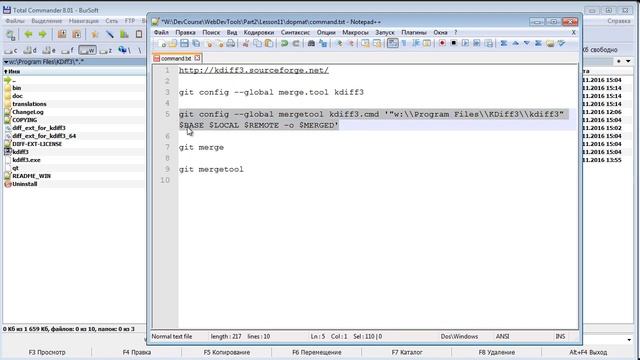Image resolution: width=640 pixels, height=360 pixels.
Task: Click the F8 Удаление button
Action: pyautogui.click(x=497, y=352)
